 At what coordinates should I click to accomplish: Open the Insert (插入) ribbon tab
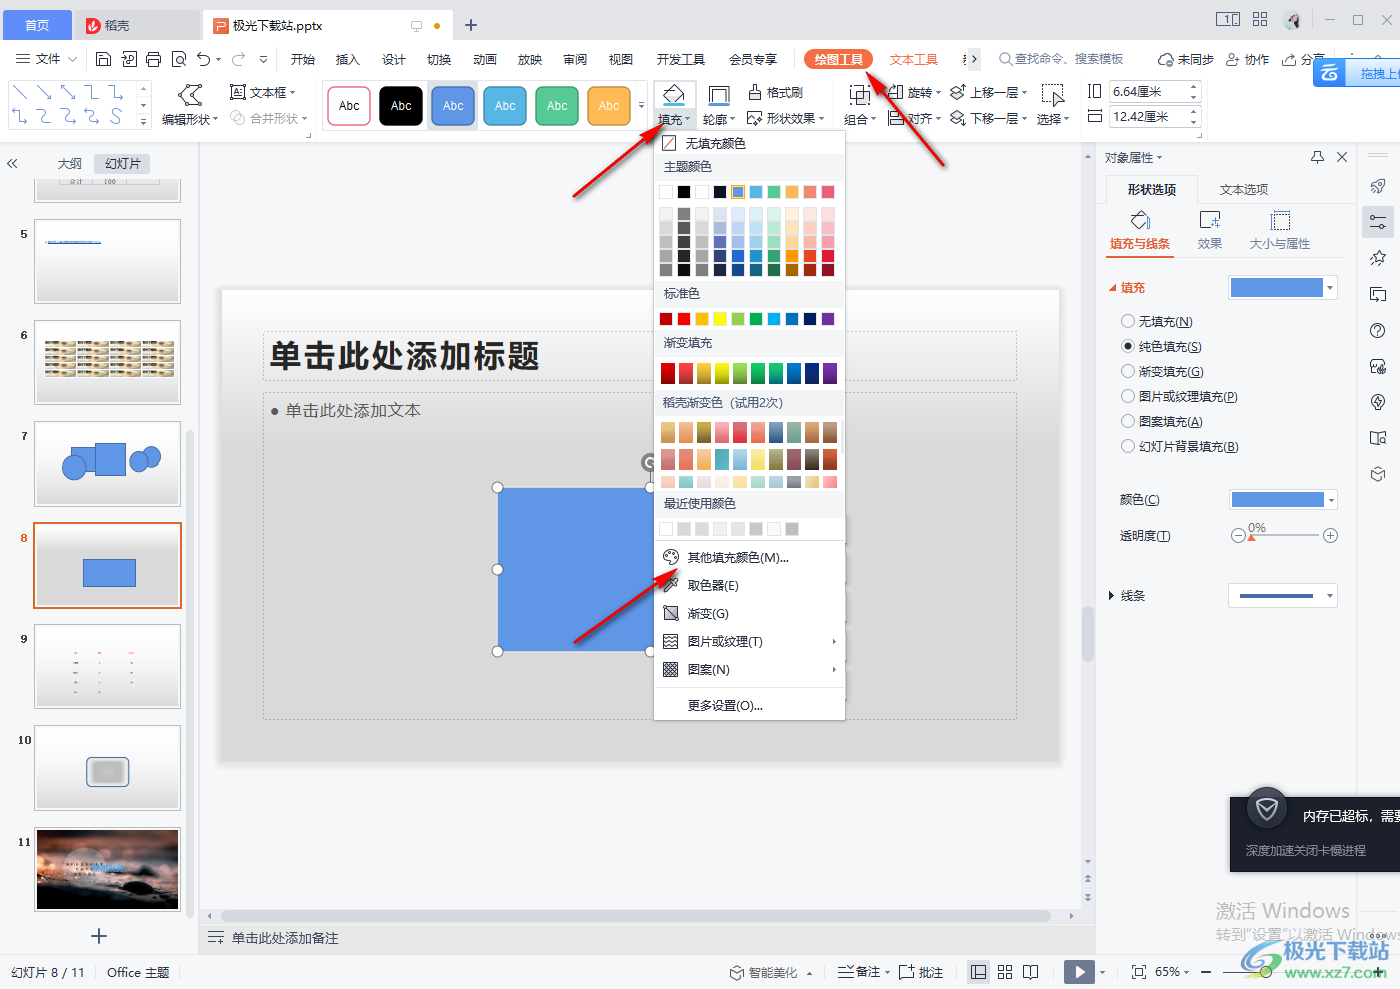point(347,60)
